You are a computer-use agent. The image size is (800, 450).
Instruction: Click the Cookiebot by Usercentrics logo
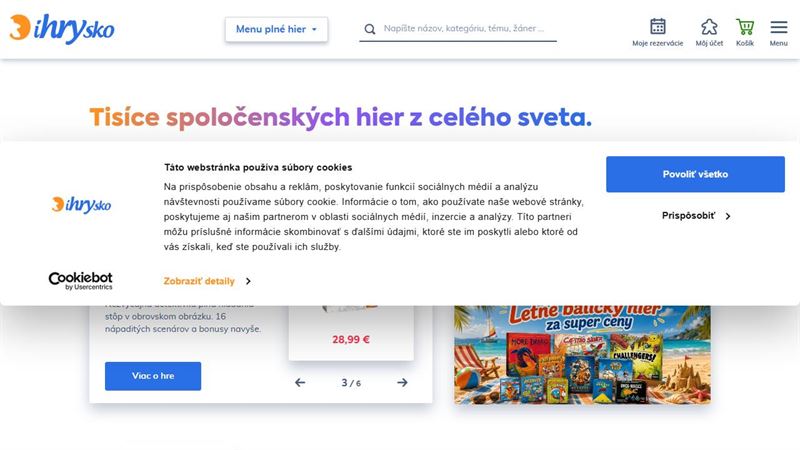tap(81, 281)
